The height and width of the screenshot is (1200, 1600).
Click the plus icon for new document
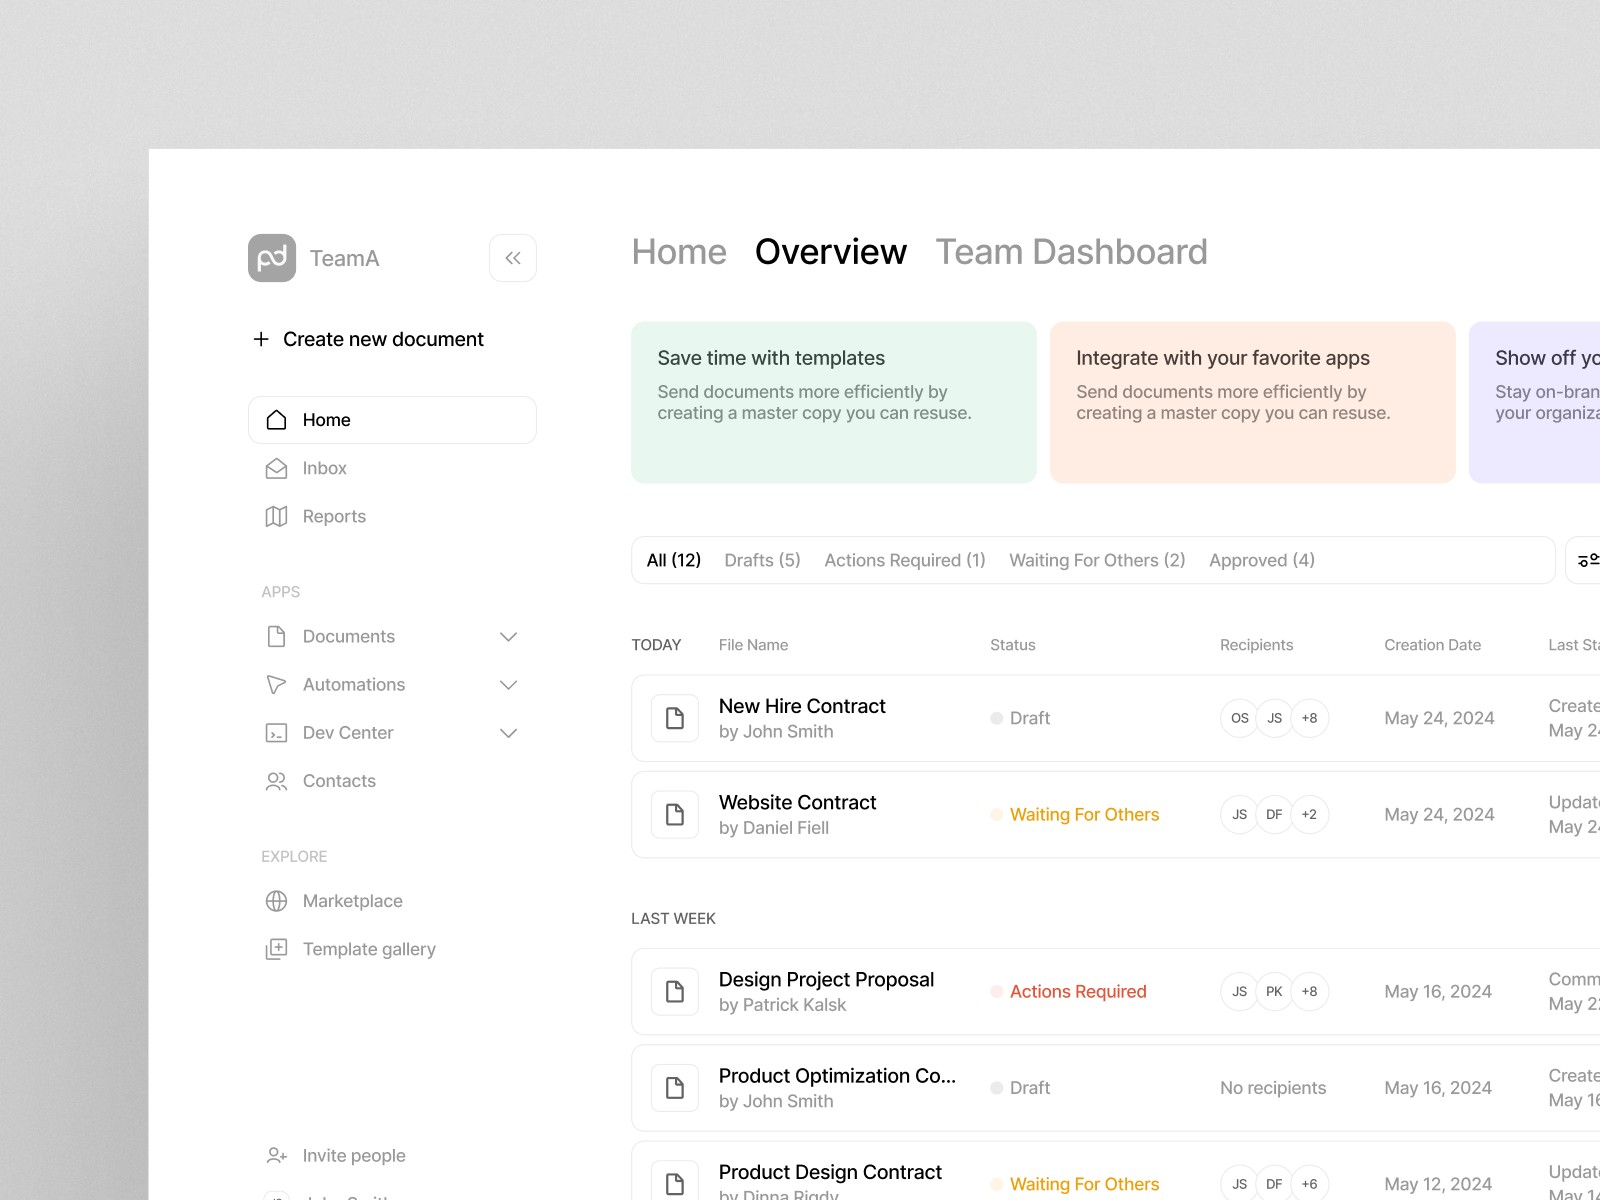tap(261, 339)
